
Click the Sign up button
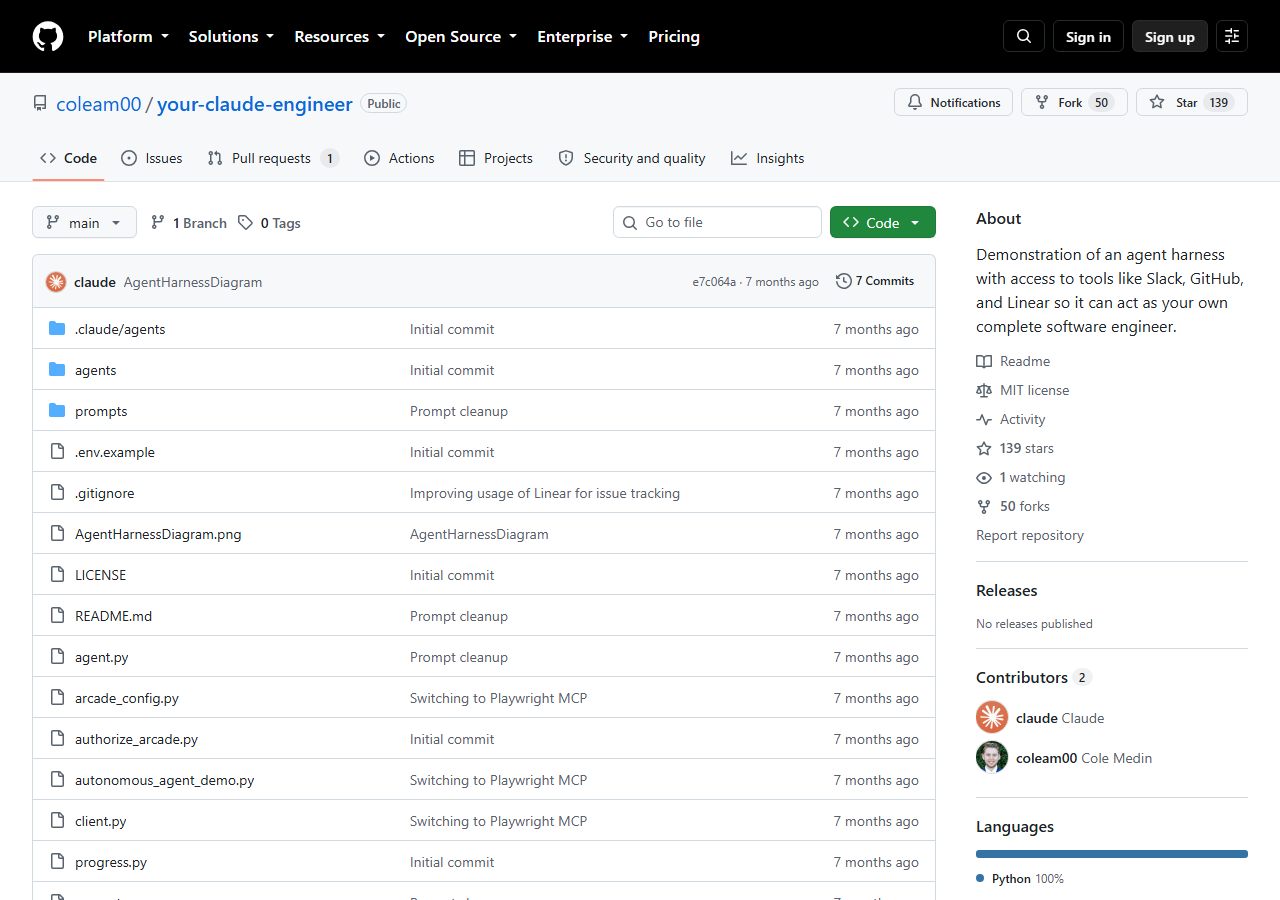[1170, 36]
